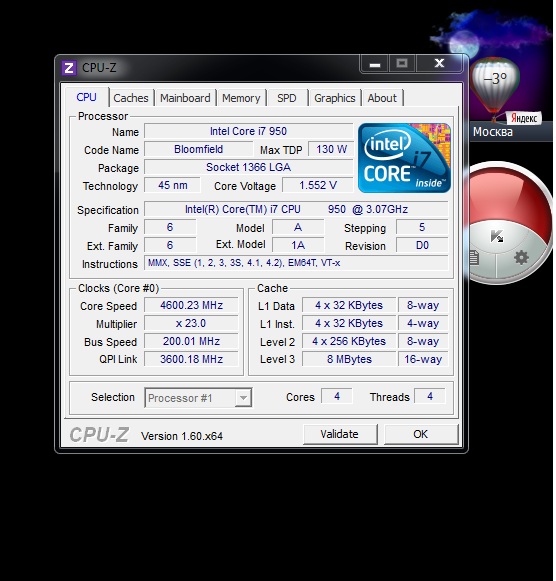Click the Stepping value 5
The height and width of the screenshot is (581, 556).
[x=422, y=227]
